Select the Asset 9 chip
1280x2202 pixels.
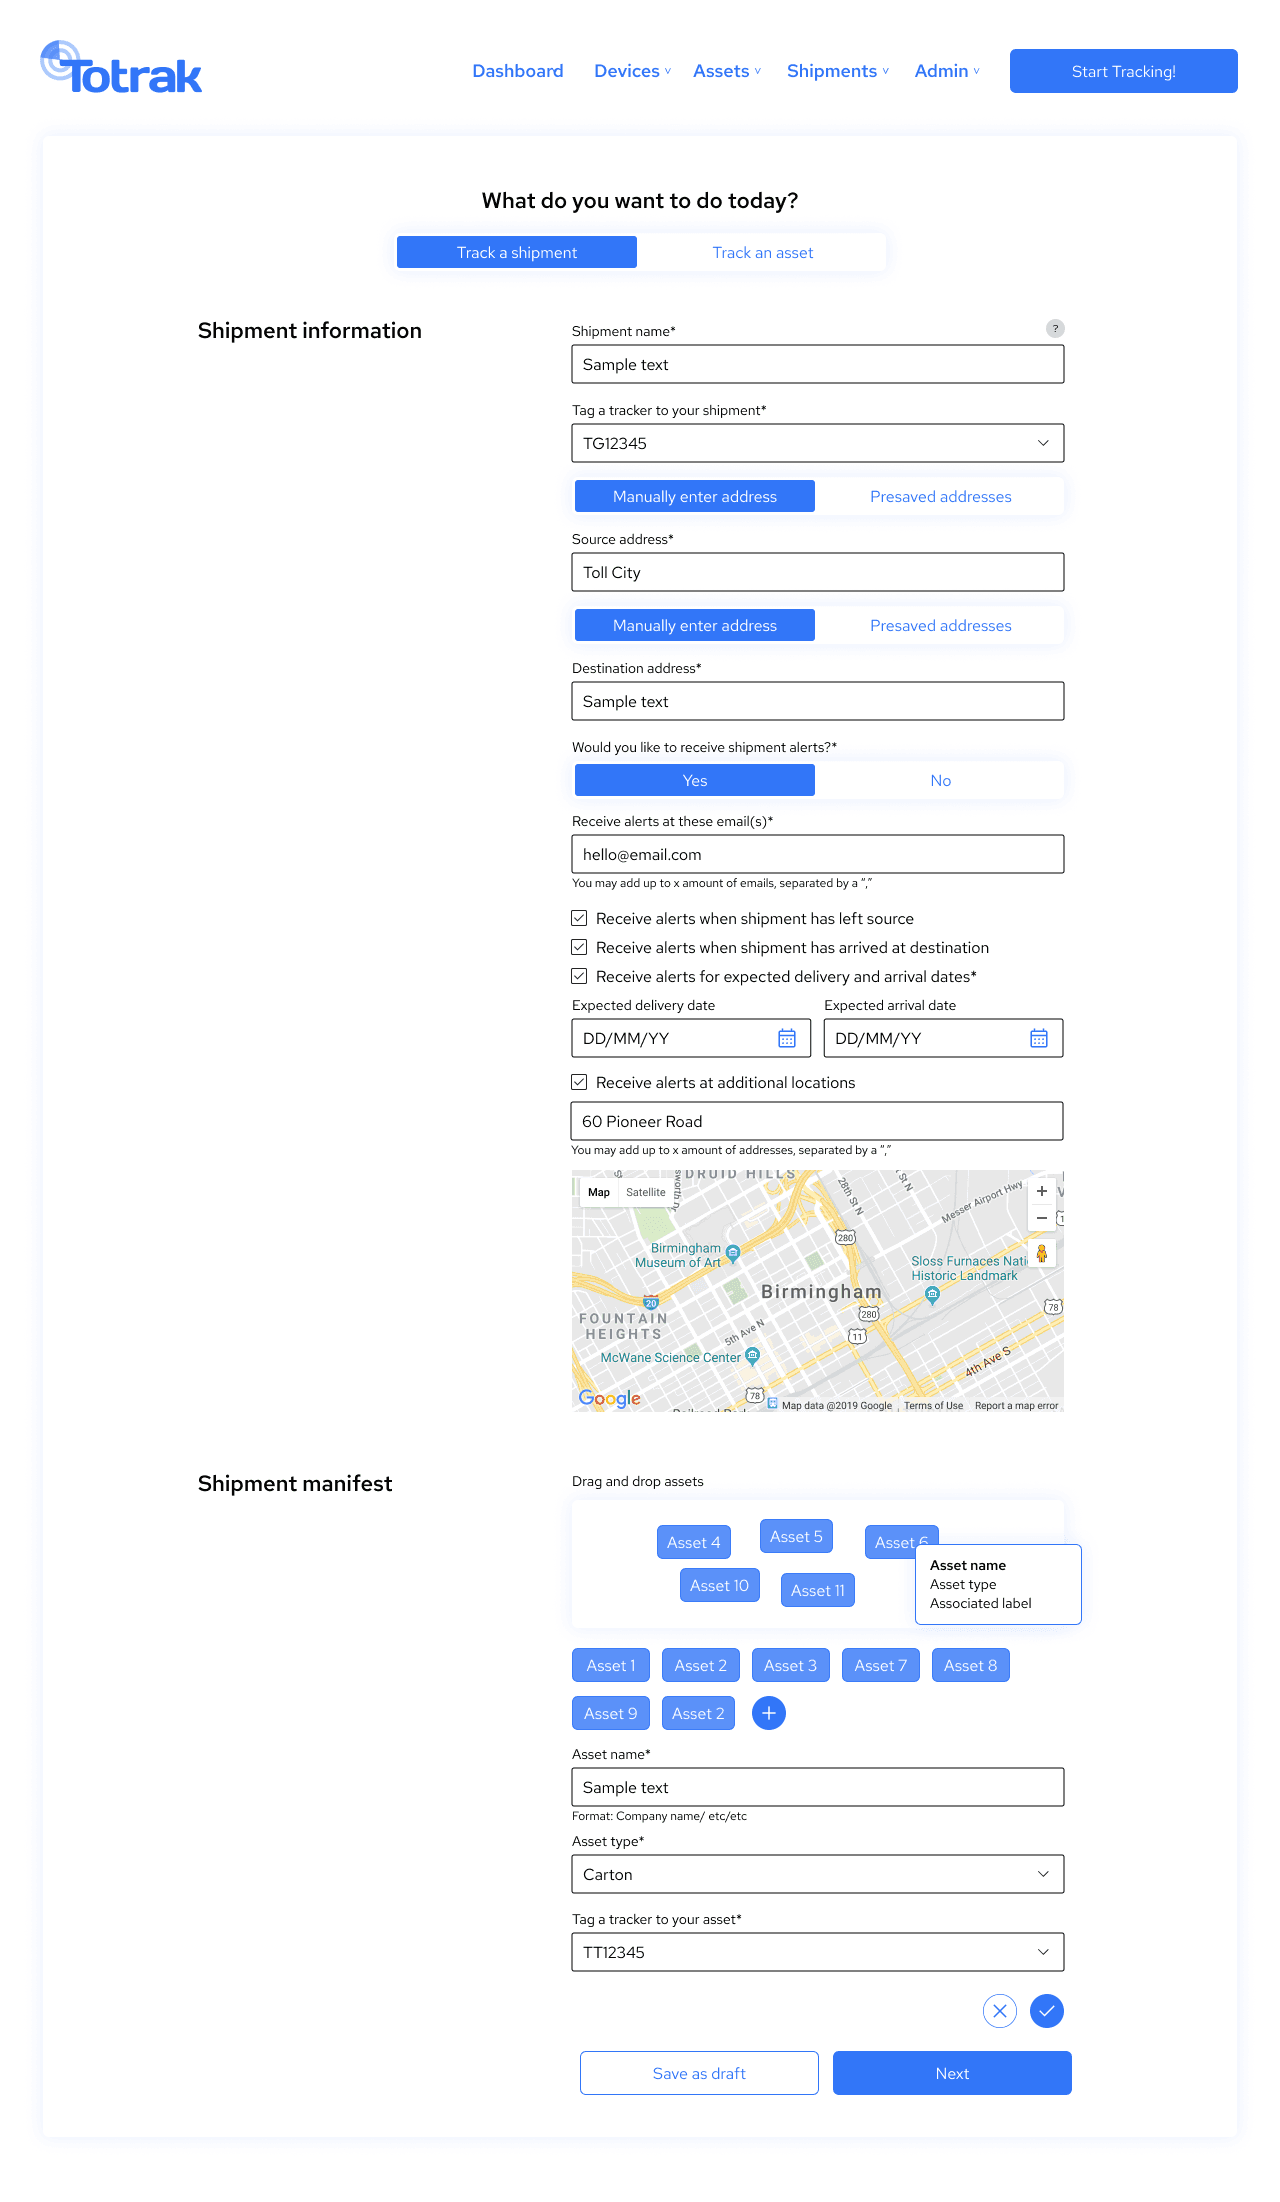click(x=611, y=1713)
